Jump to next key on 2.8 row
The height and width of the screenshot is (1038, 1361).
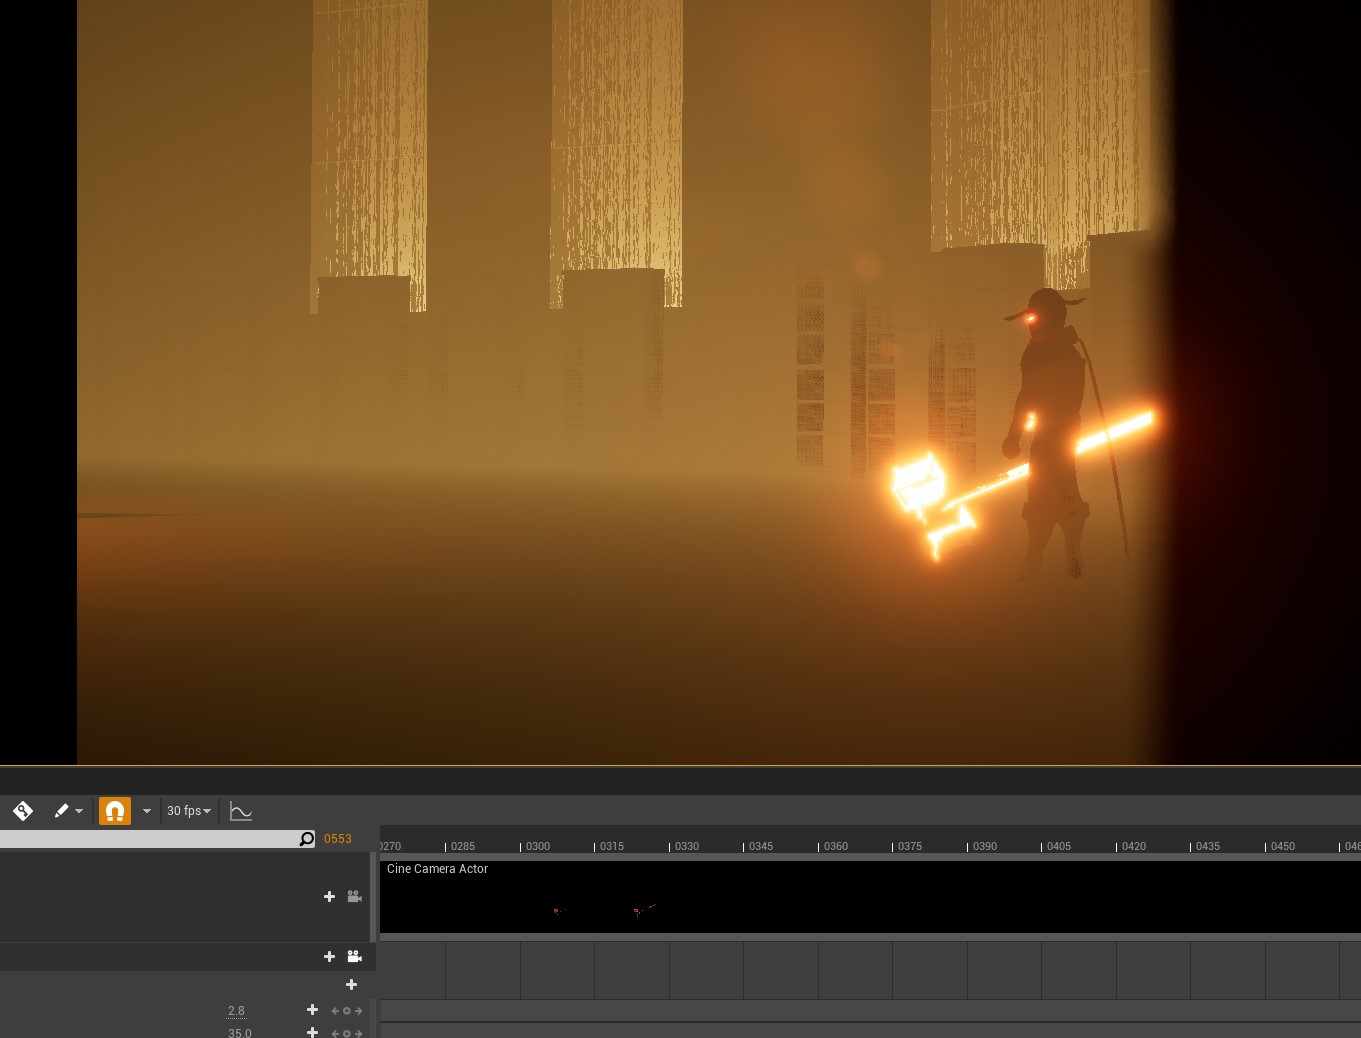tap(359, 1011)
